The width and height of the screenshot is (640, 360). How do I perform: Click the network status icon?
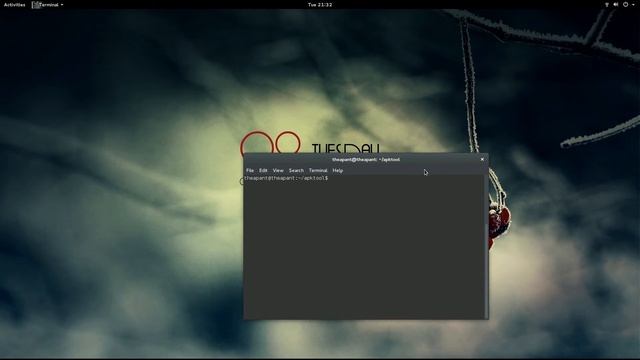click(607, 5)
